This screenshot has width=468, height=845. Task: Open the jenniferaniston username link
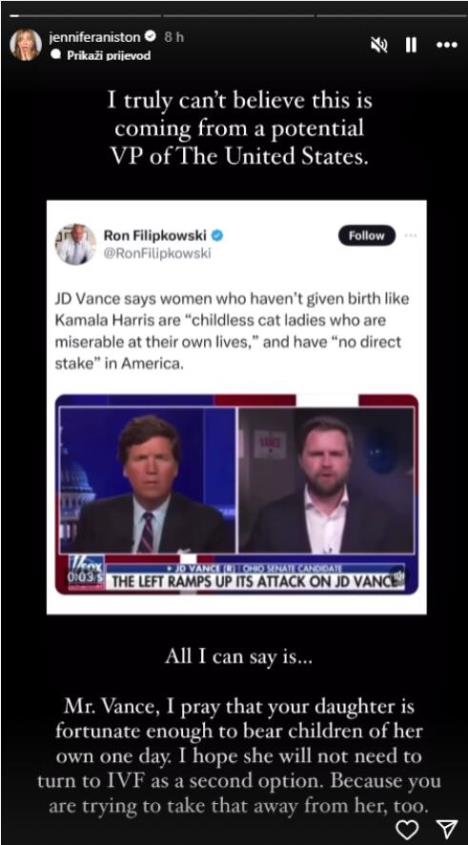[x=94, y=37]
